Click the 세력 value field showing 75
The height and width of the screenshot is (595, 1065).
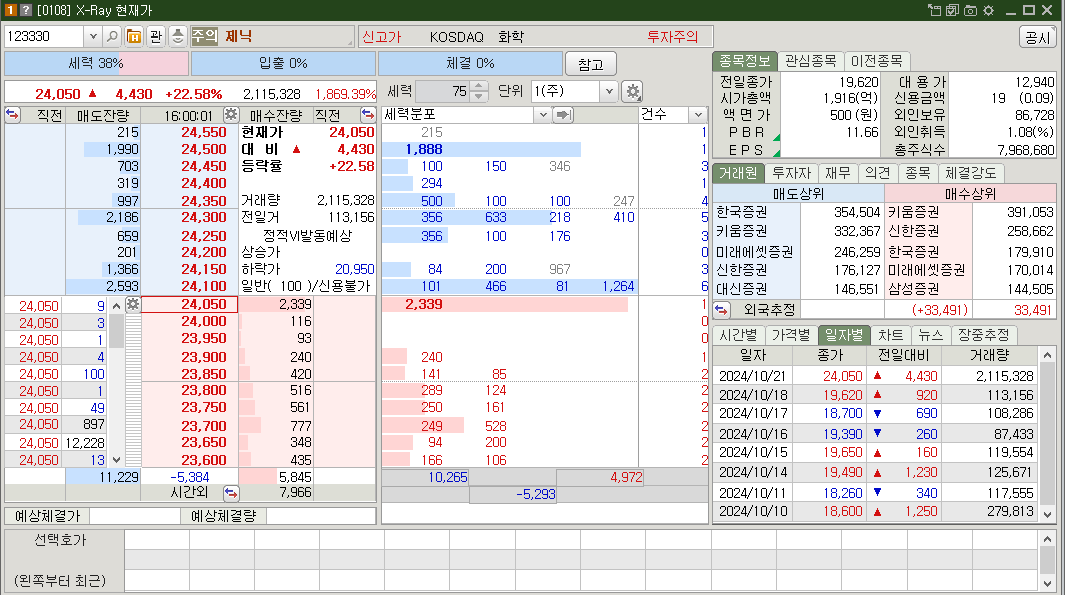[443, 91]
